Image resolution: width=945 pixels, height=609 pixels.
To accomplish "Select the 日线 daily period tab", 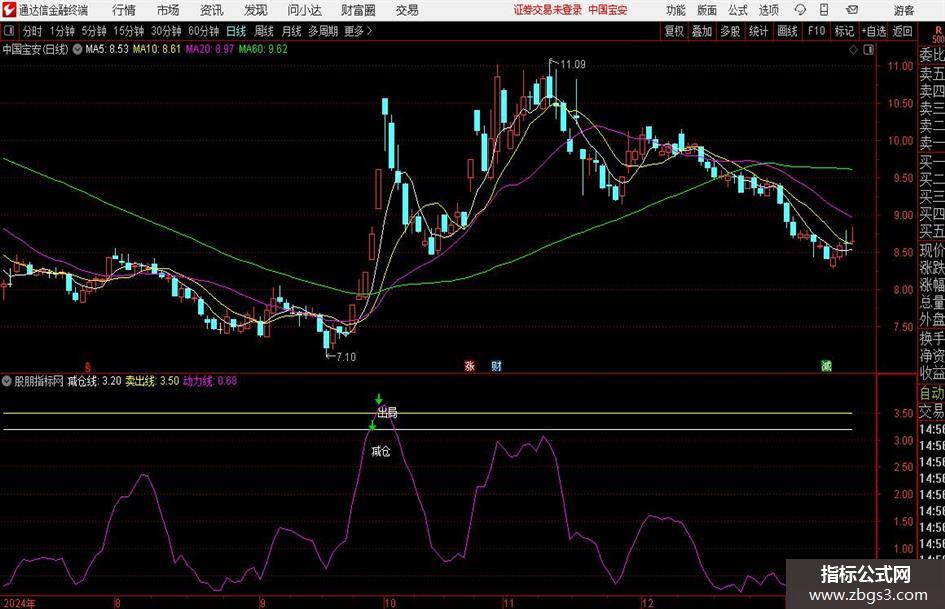I will coord(236,31).
